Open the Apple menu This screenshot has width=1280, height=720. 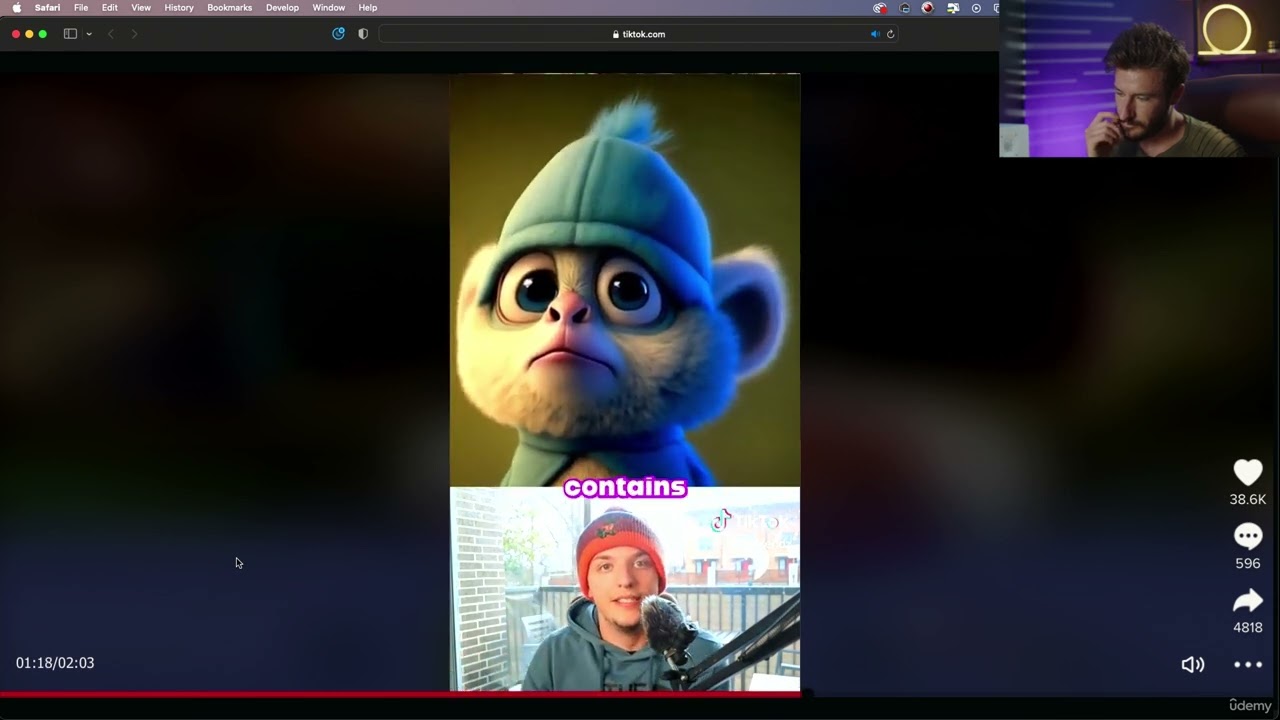[x=16, y=8]
